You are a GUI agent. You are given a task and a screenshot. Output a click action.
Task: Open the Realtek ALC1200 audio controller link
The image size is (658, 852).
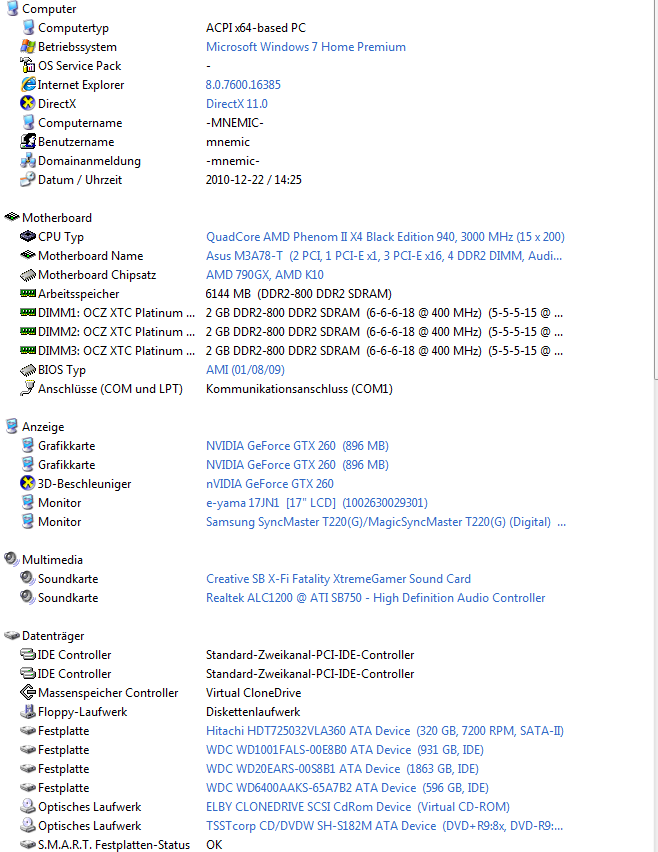(375, 598)
